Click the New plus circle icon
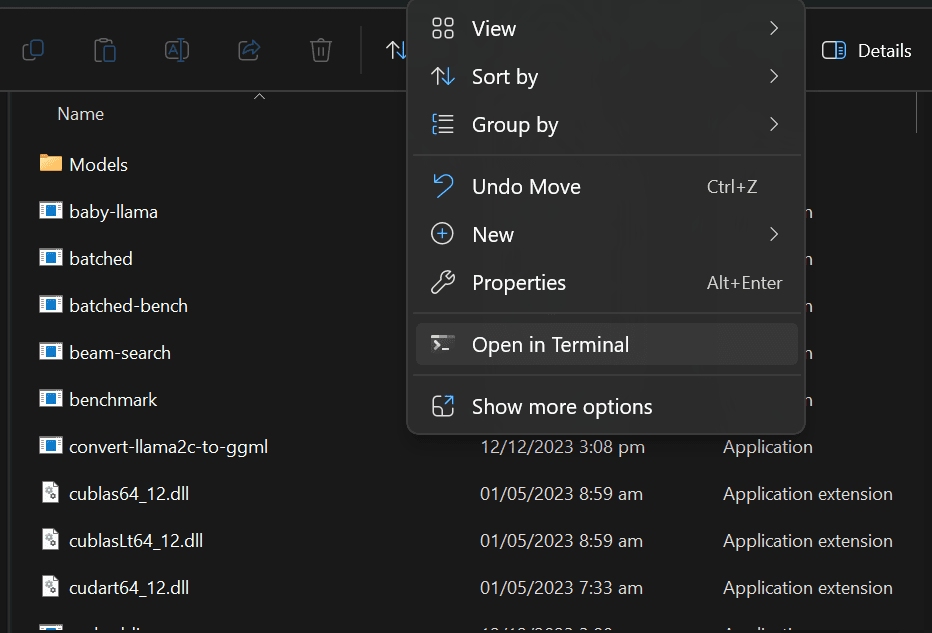 pos(442,234)
